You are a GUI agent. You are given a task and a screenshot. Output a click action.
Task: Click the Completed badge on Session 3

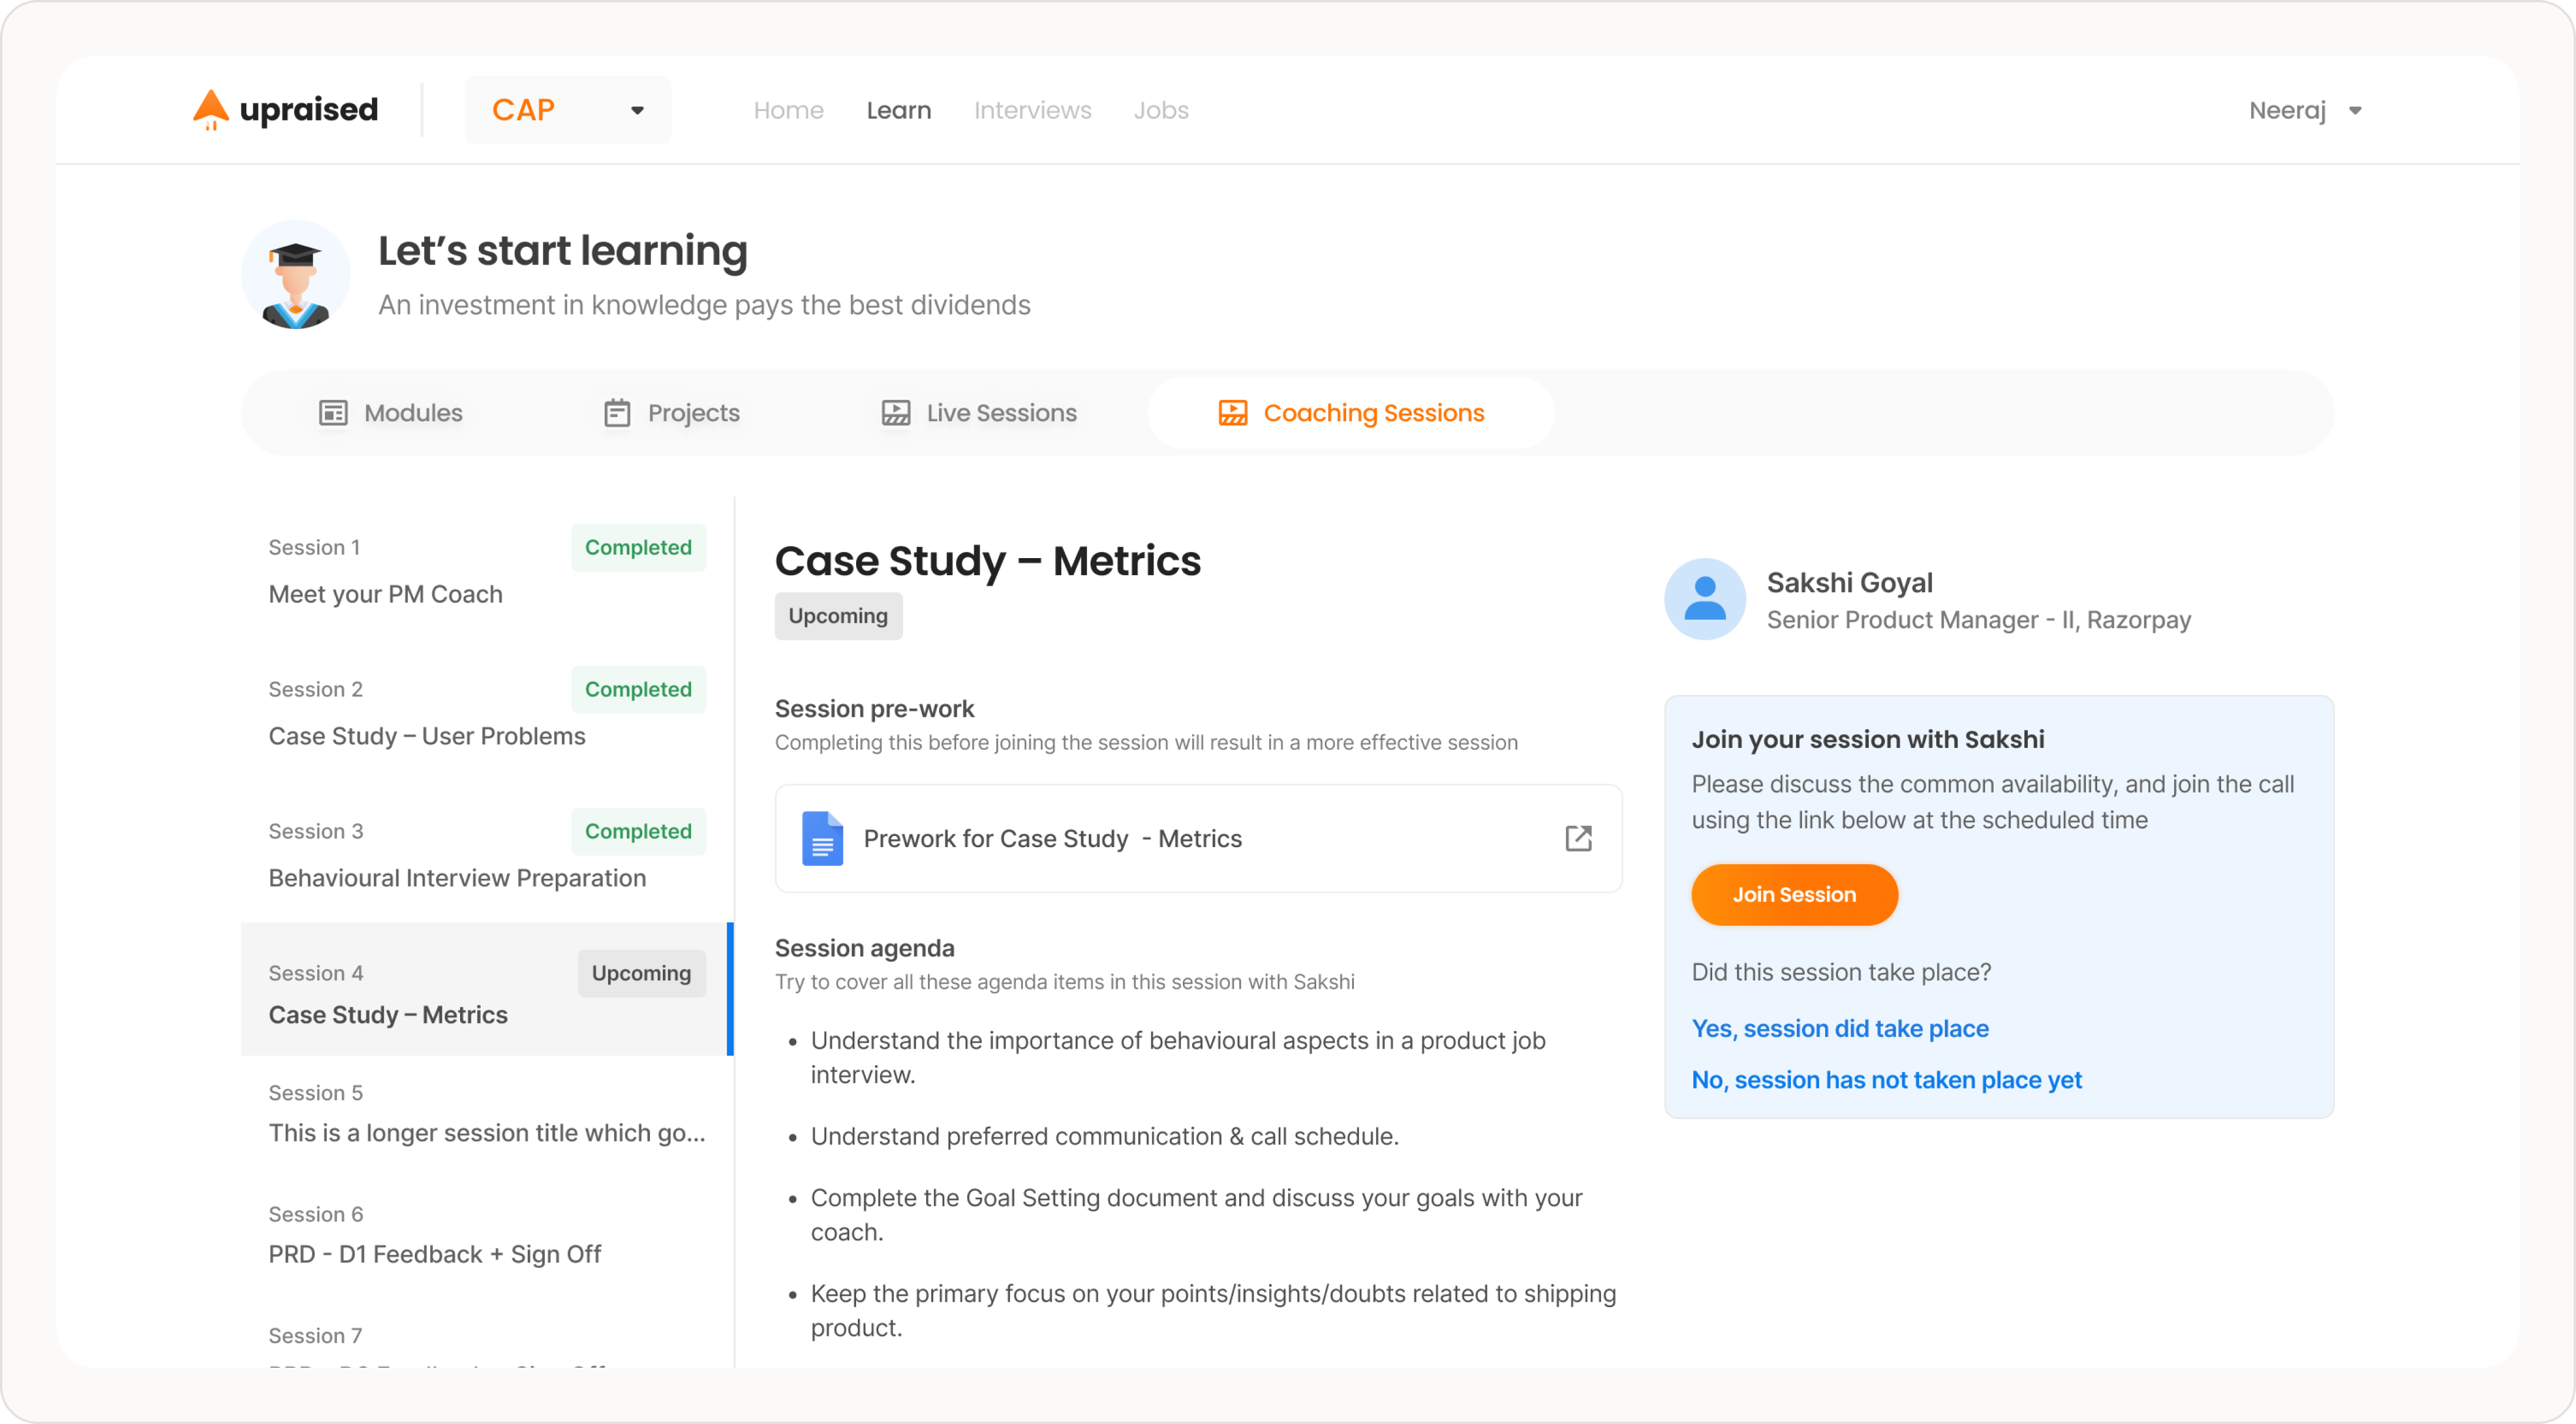tap(638, 832)
